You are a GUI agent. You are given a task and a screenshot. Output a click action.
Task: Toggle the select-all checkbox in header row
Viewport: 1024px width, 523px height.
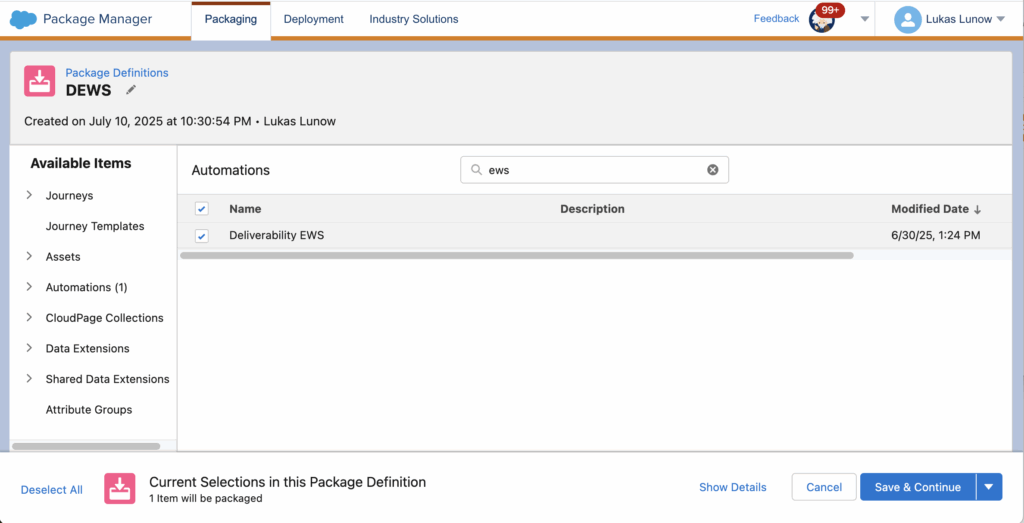point(202,209)
